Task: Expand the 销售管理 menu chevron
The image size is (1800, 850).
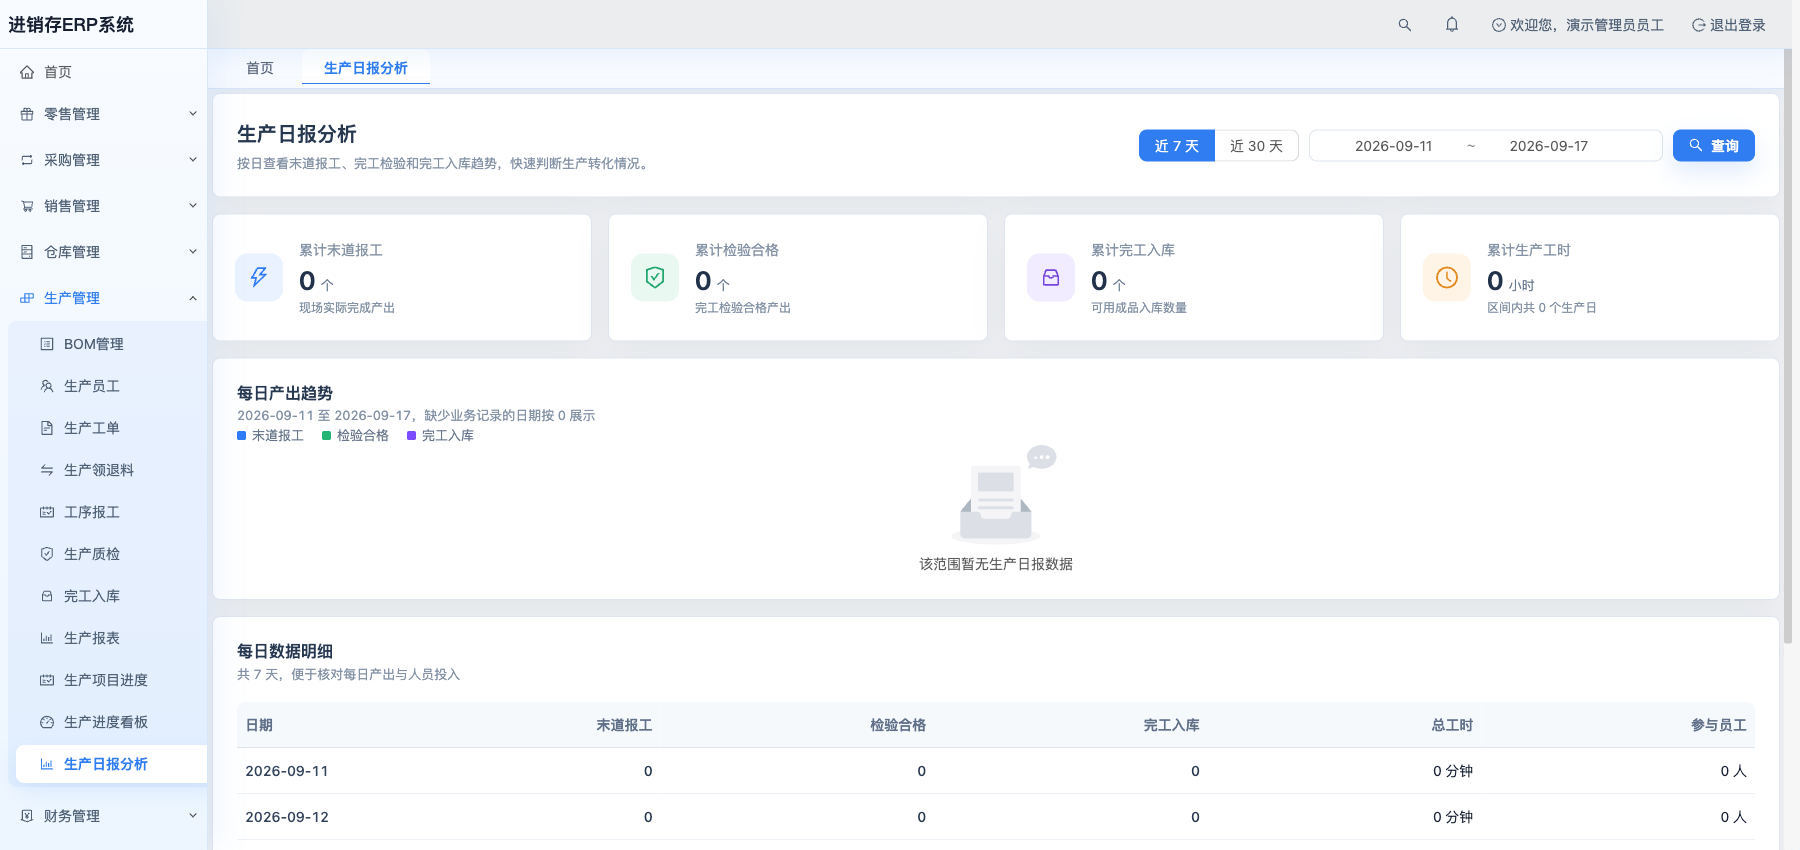Action: (x=193, y=206)
